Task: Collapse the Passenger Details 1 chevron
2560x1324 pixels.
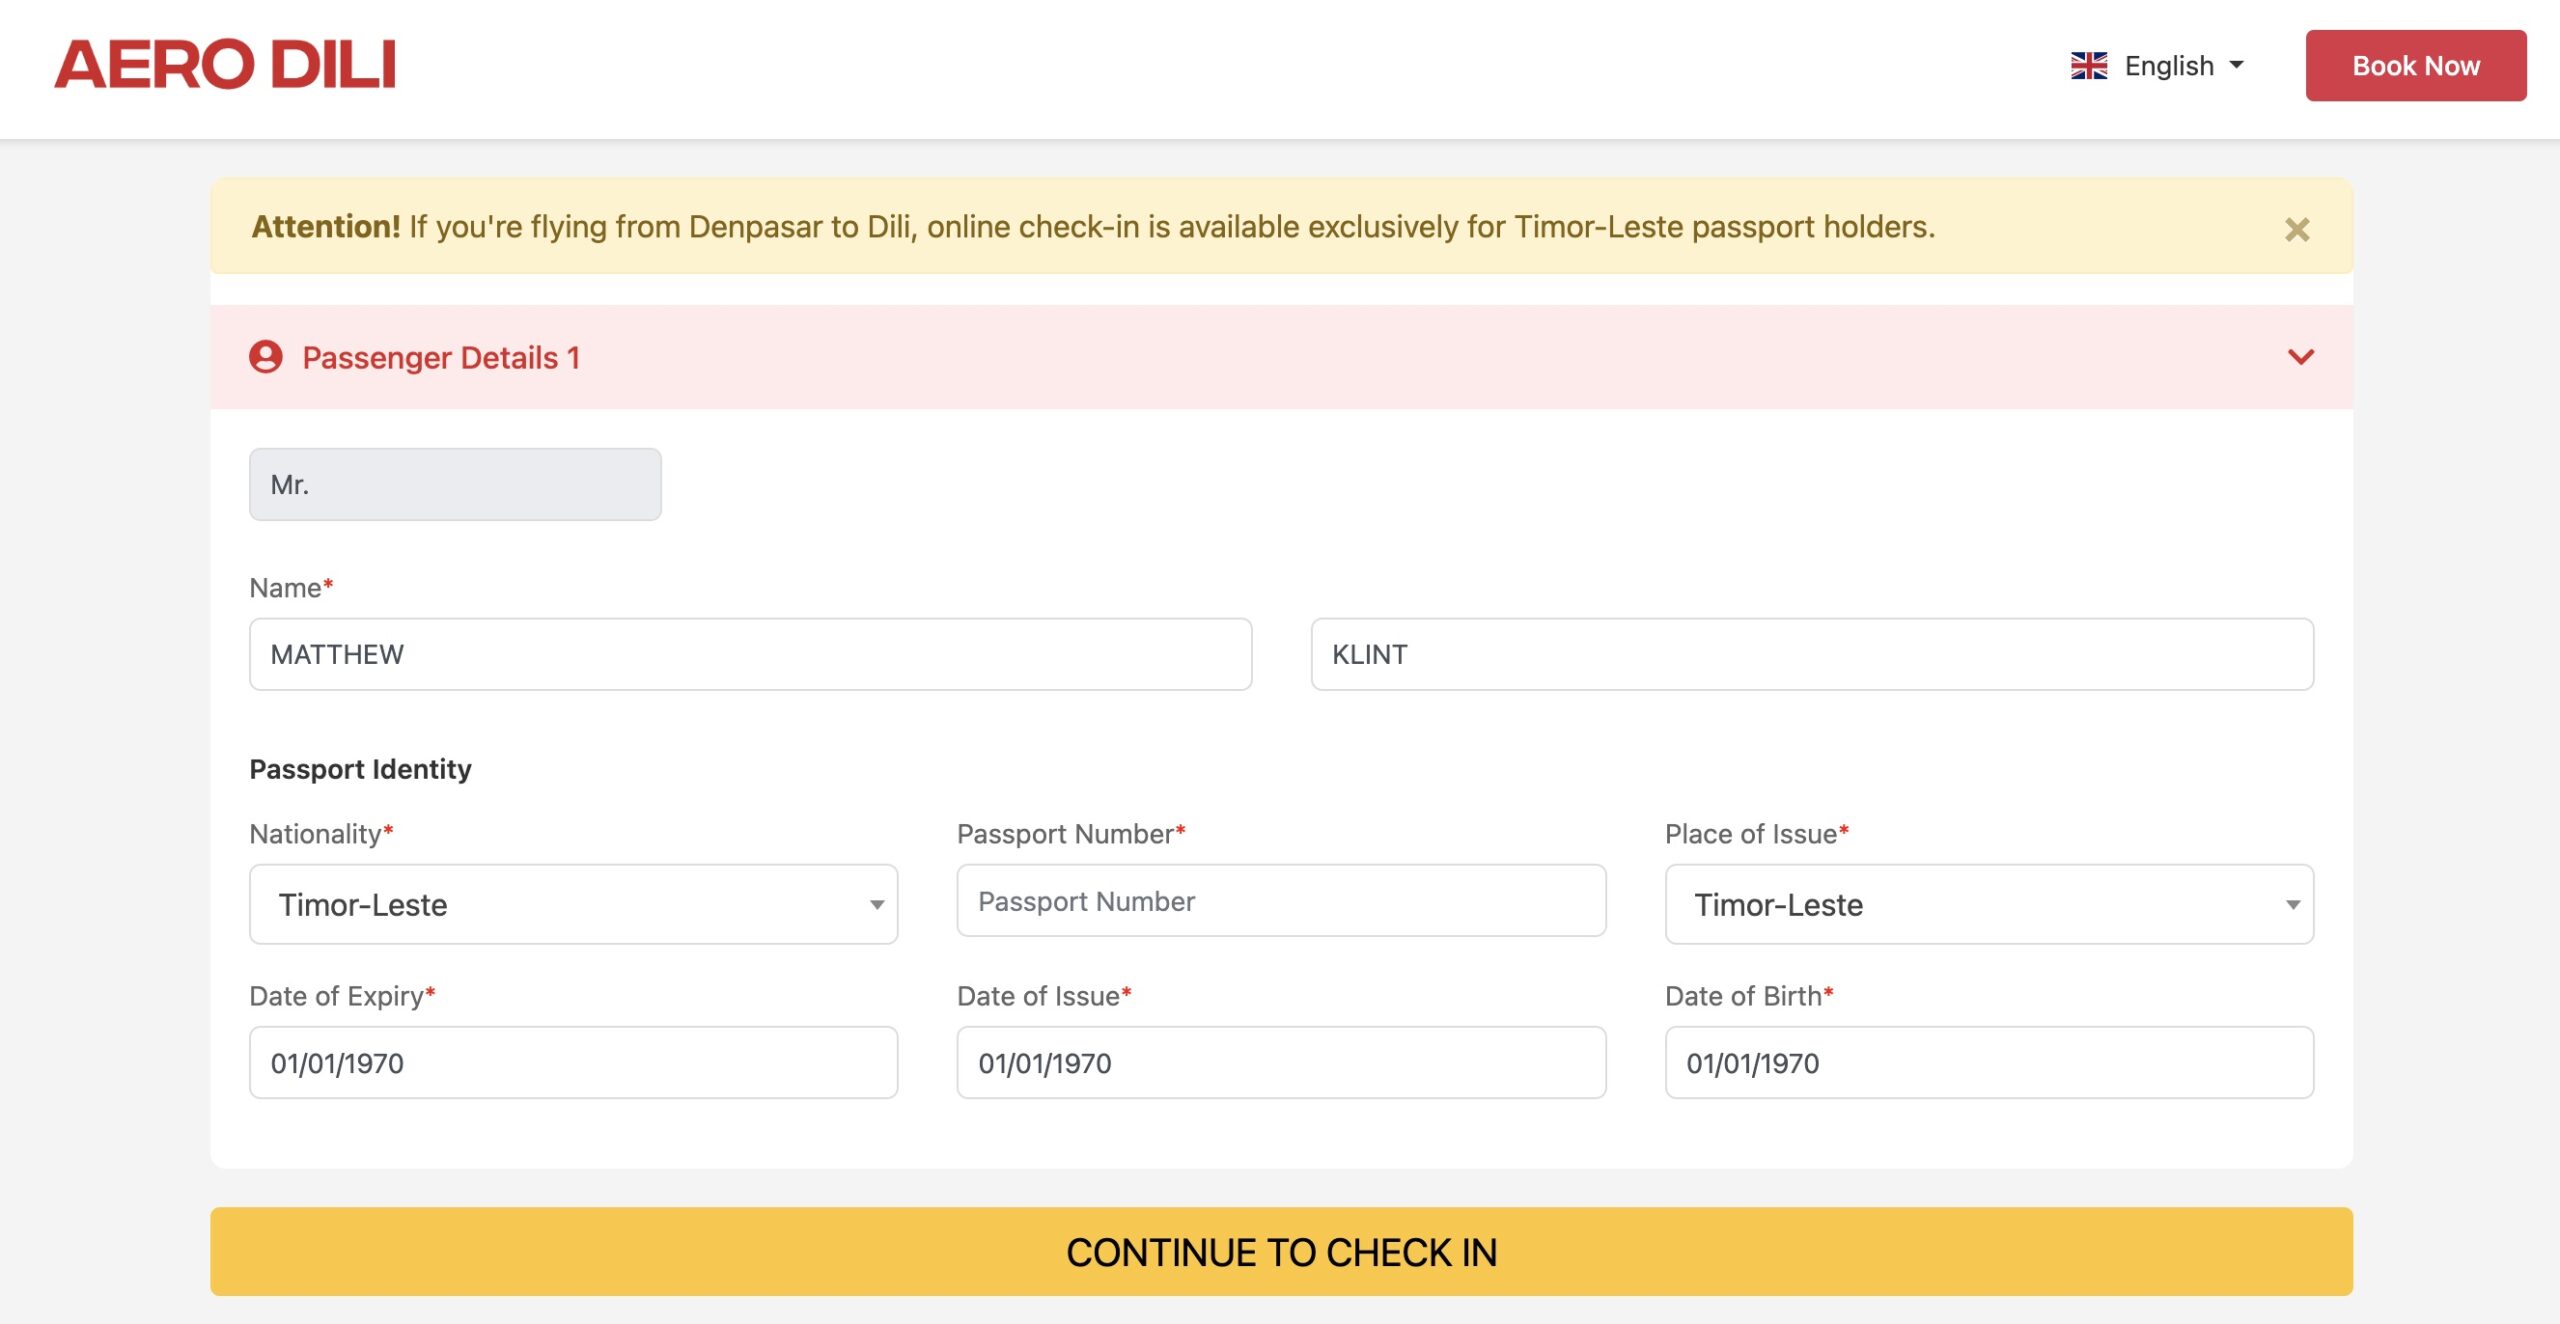Action: tap(2300, 357)
